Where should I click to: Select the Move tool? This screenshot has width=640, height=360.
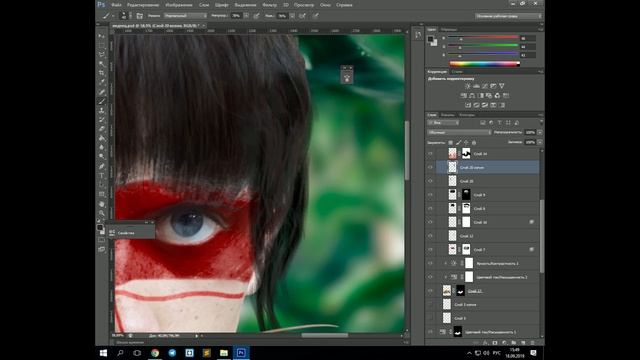point(102,36)
